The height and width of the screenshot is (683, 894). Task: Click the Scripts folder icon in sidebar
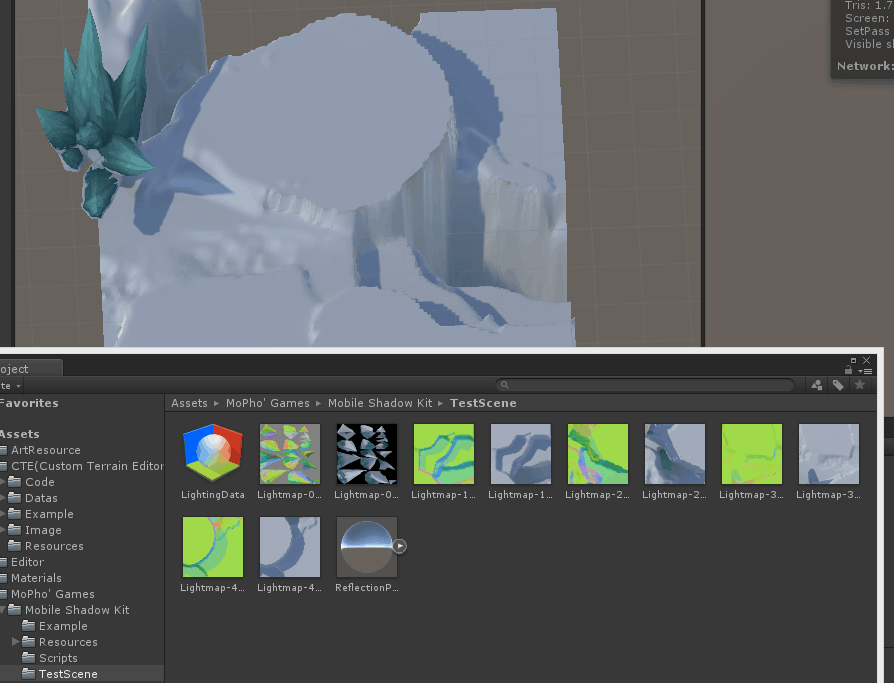pos(28,658)
